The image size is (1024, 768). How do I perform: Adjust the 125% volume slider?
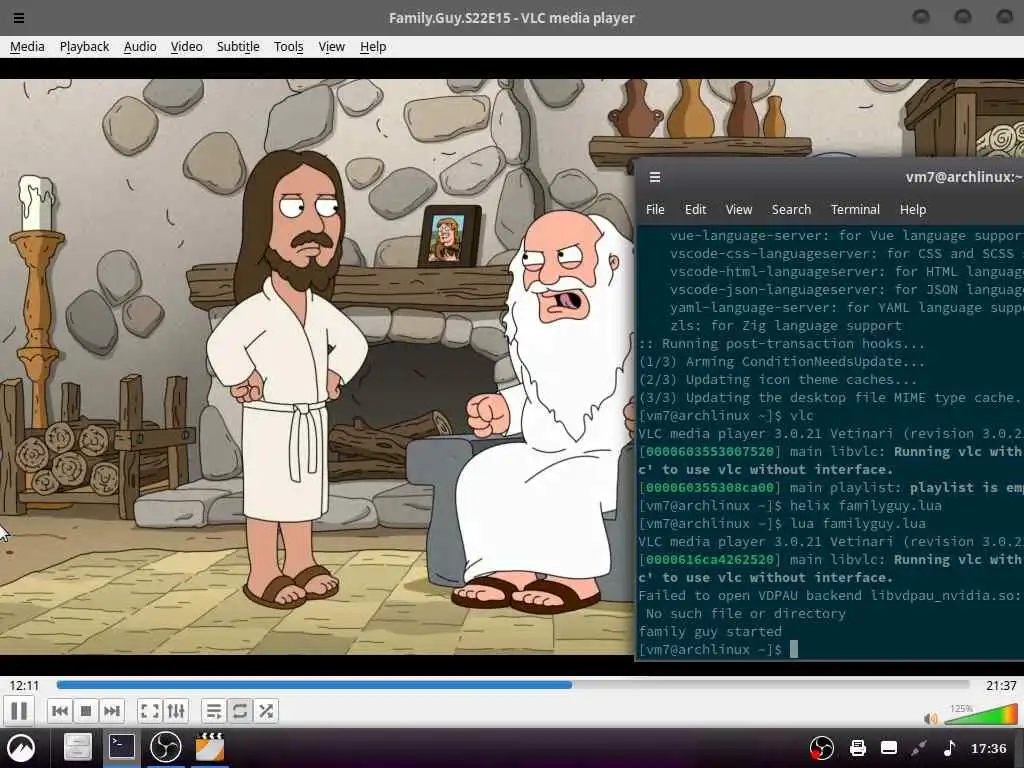coord(981,715)
